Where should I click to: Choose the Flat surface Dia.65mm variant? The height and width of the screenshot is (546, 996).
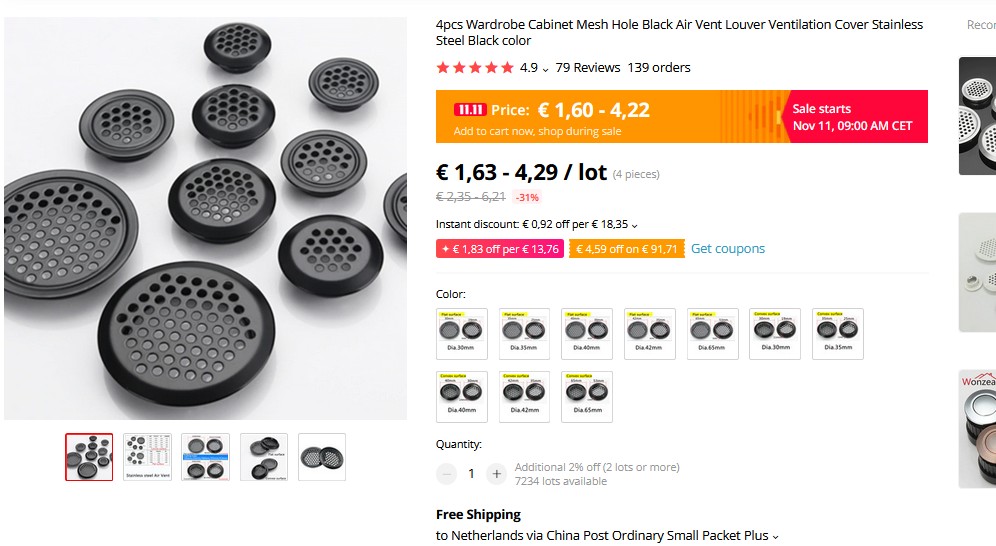pyautogui.click(x=713, y=334)
